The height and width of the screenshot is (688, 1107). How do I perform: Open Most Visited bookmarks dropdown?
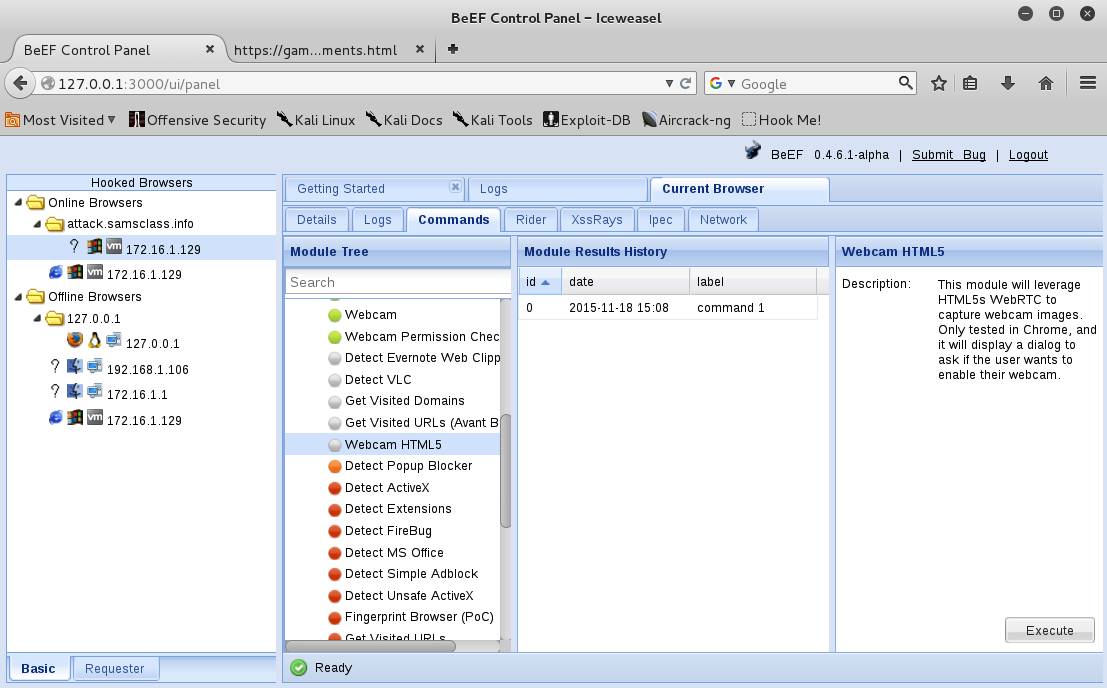pos(61,120)
